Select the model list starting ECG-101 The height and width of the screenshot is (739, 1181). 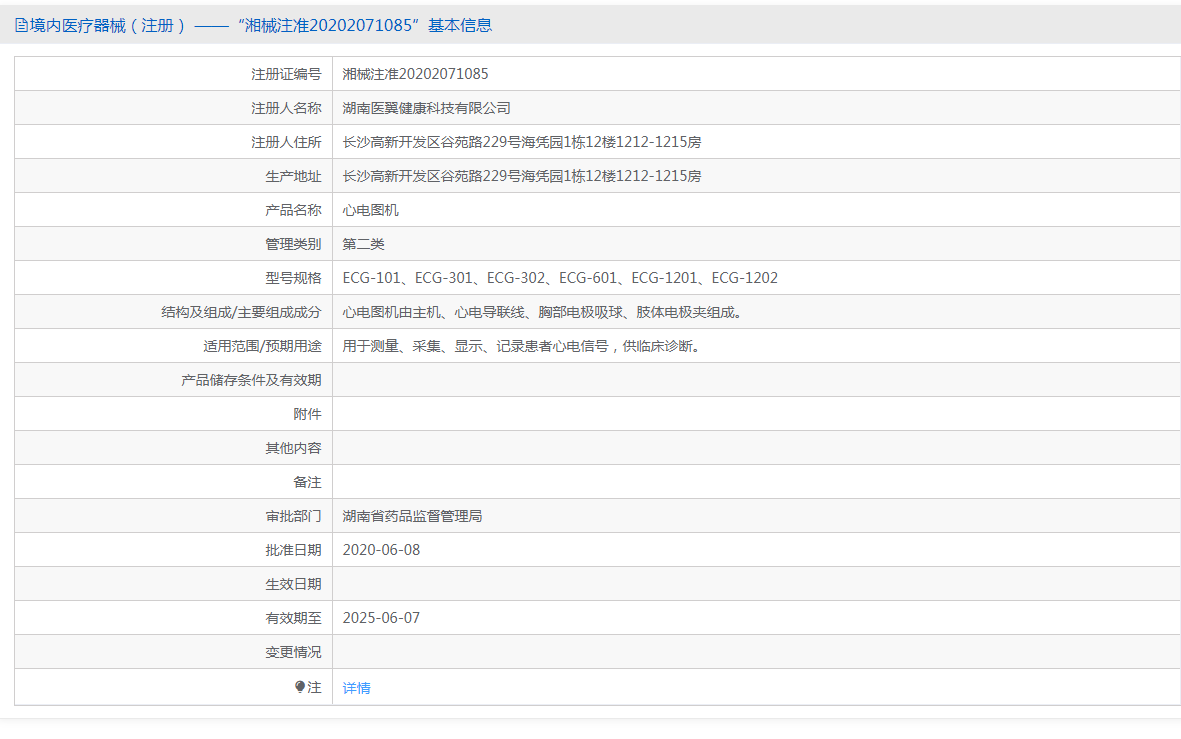point(560,278)
